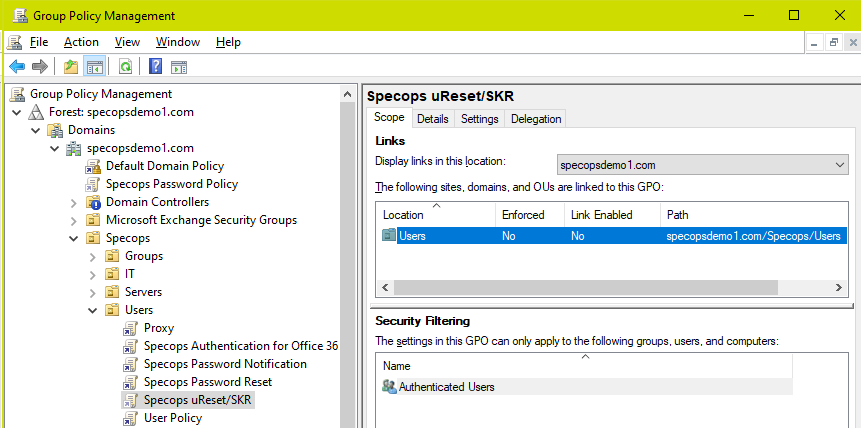The image size is (861, 428).
Task: Click Microsoft Exchange Security Groups OU icon
Action: point(93,220)
